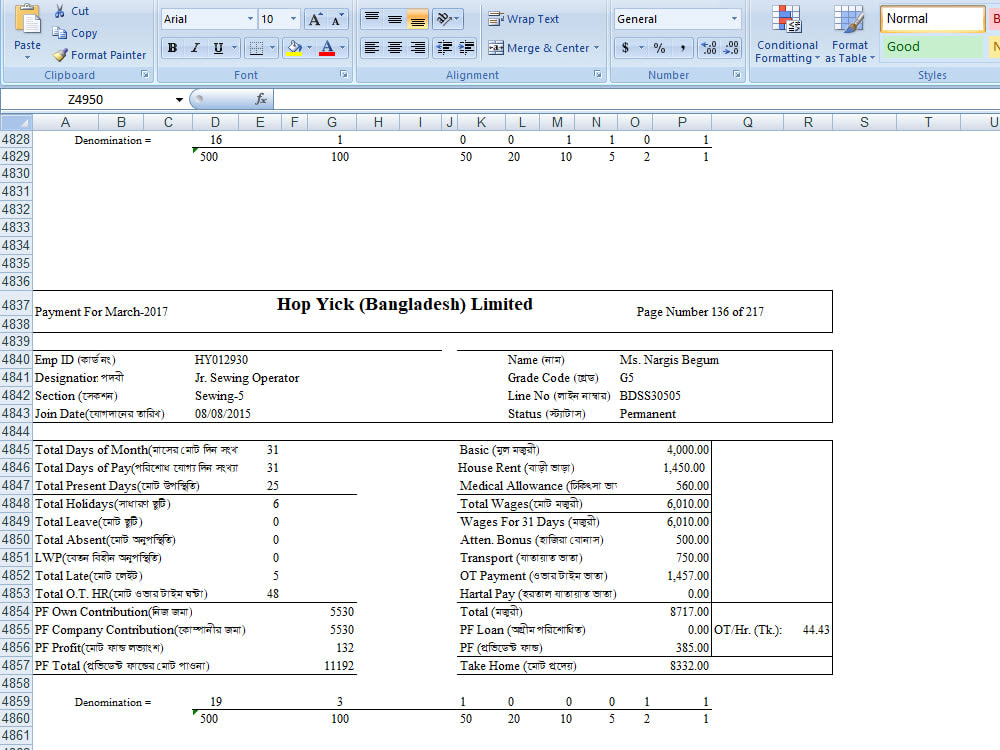Toggle Italic formatting

click(x=196, y=48)
